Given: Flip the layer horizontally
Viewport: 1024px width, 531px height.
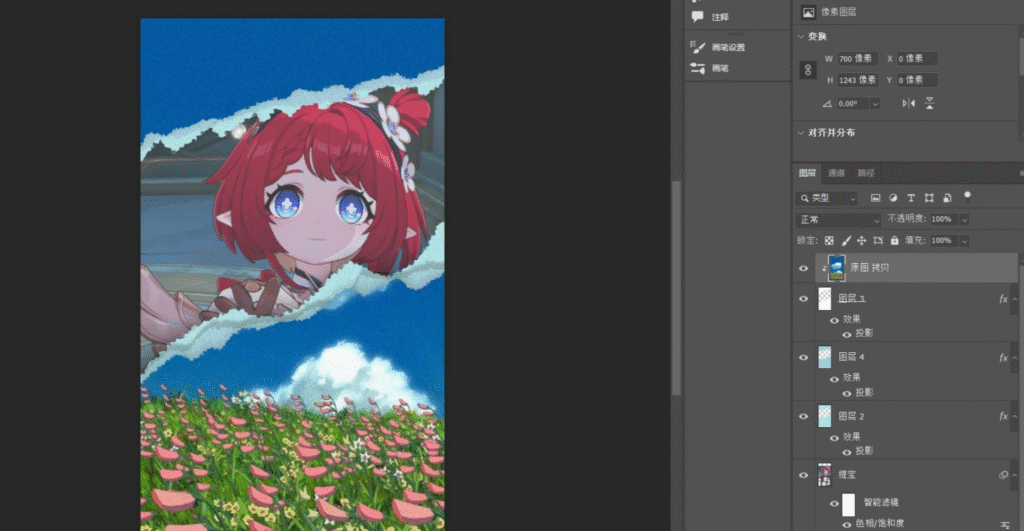Looking at the screenshot, I should (x=908, y=103).
